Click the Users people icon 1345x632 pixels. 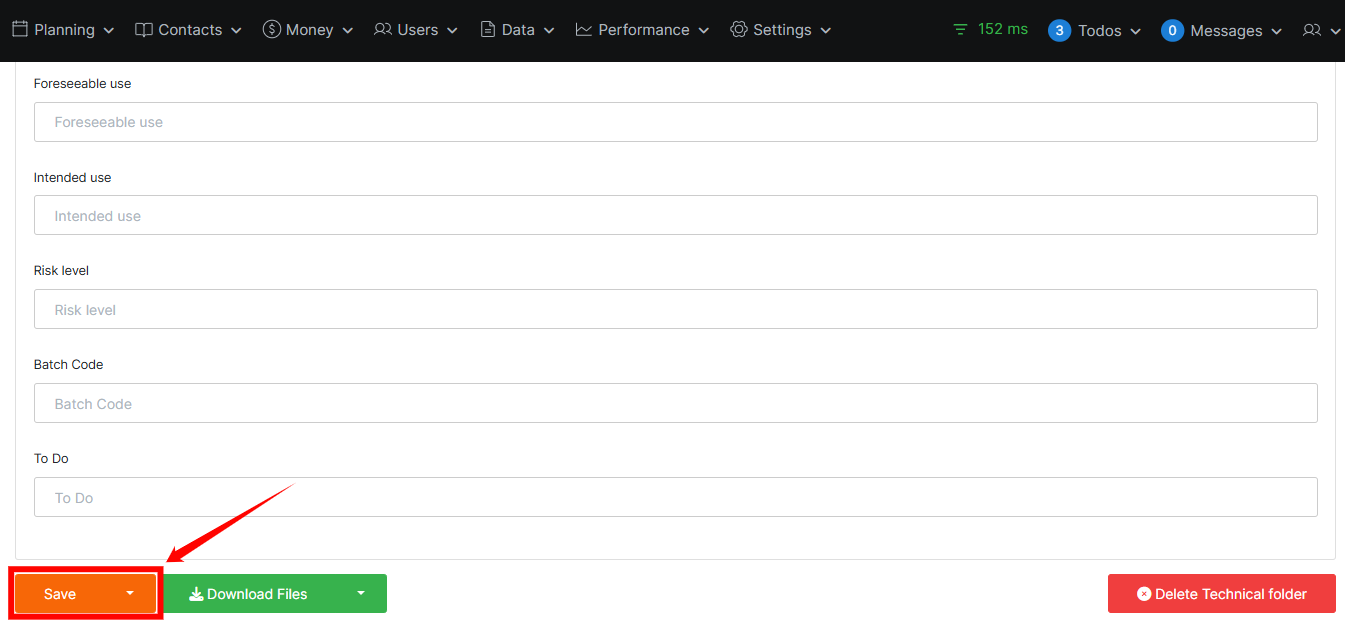(x=383, y=30)
